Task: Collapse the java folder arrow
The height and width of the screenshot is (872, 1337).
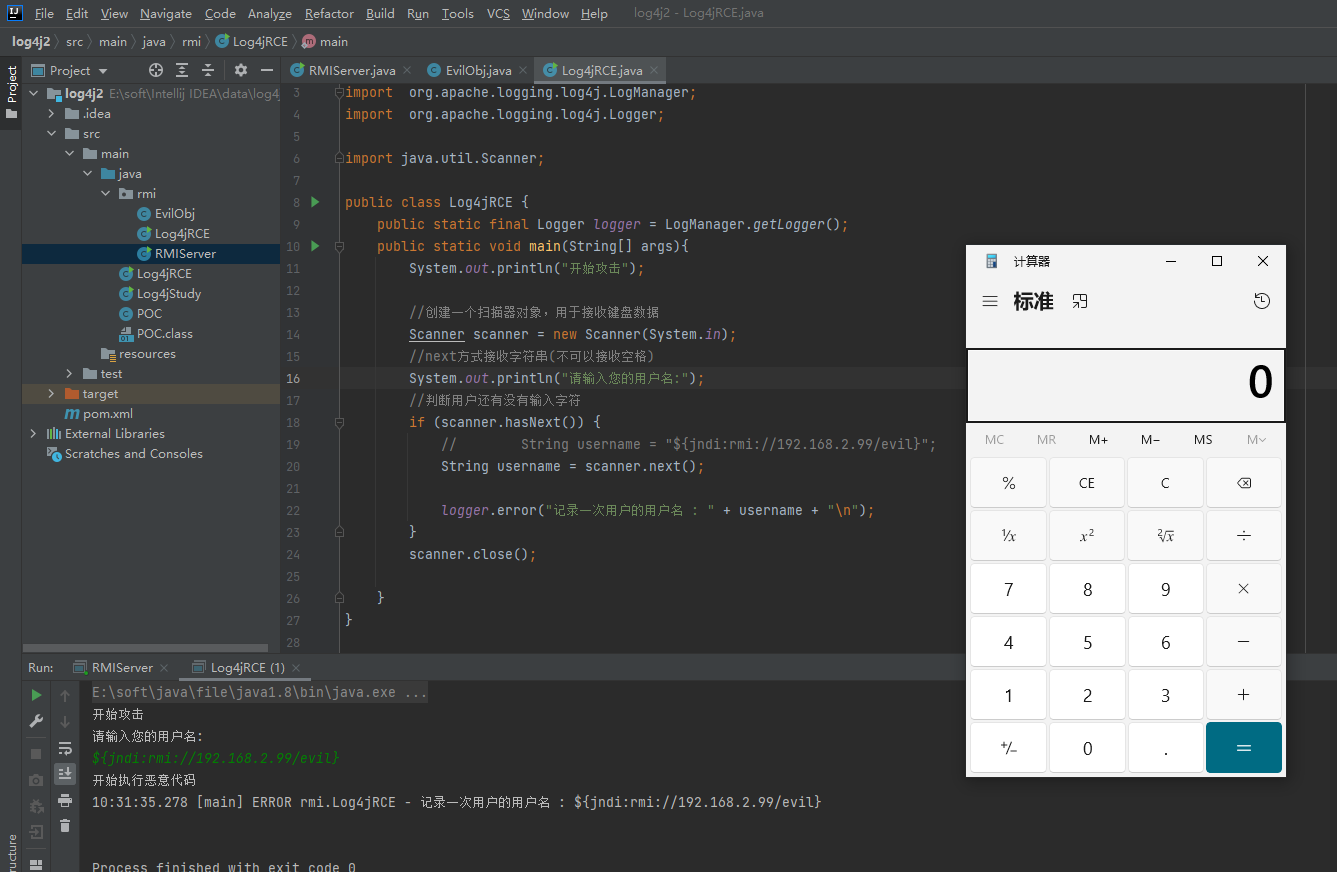Action: pos(88,174)
